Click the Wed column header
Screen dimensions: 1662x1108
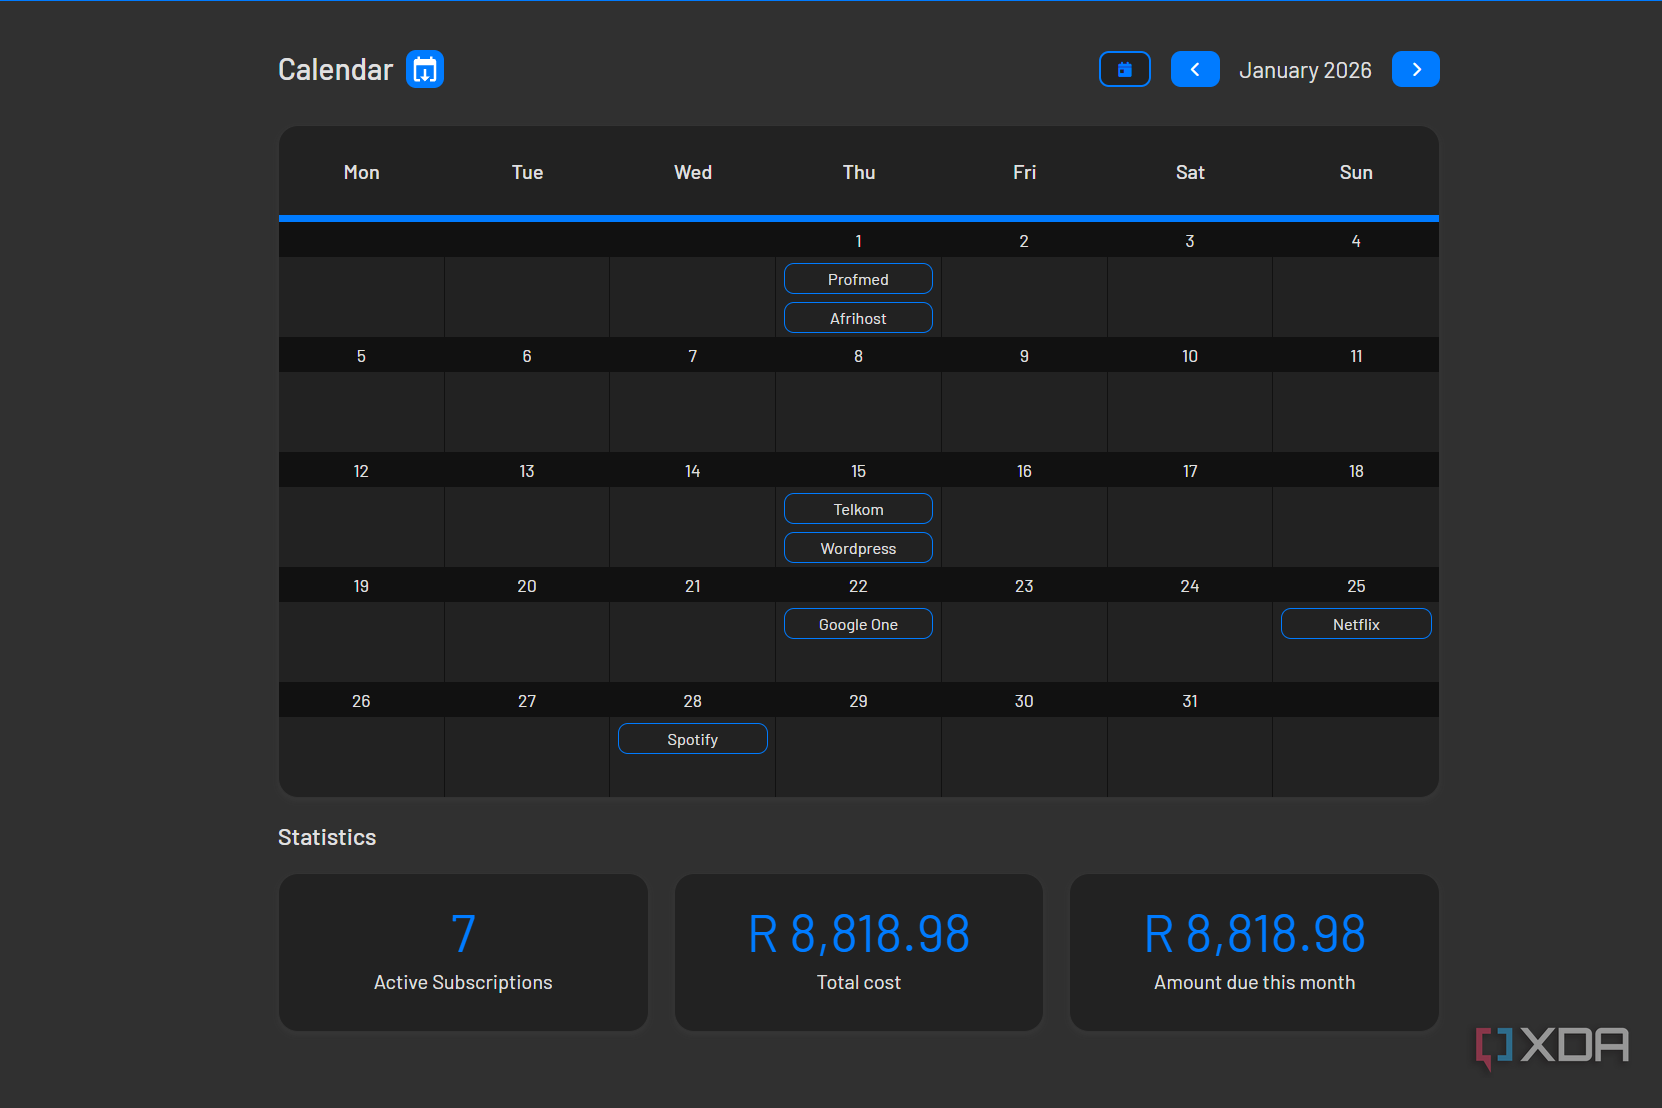tap(693, 172)
